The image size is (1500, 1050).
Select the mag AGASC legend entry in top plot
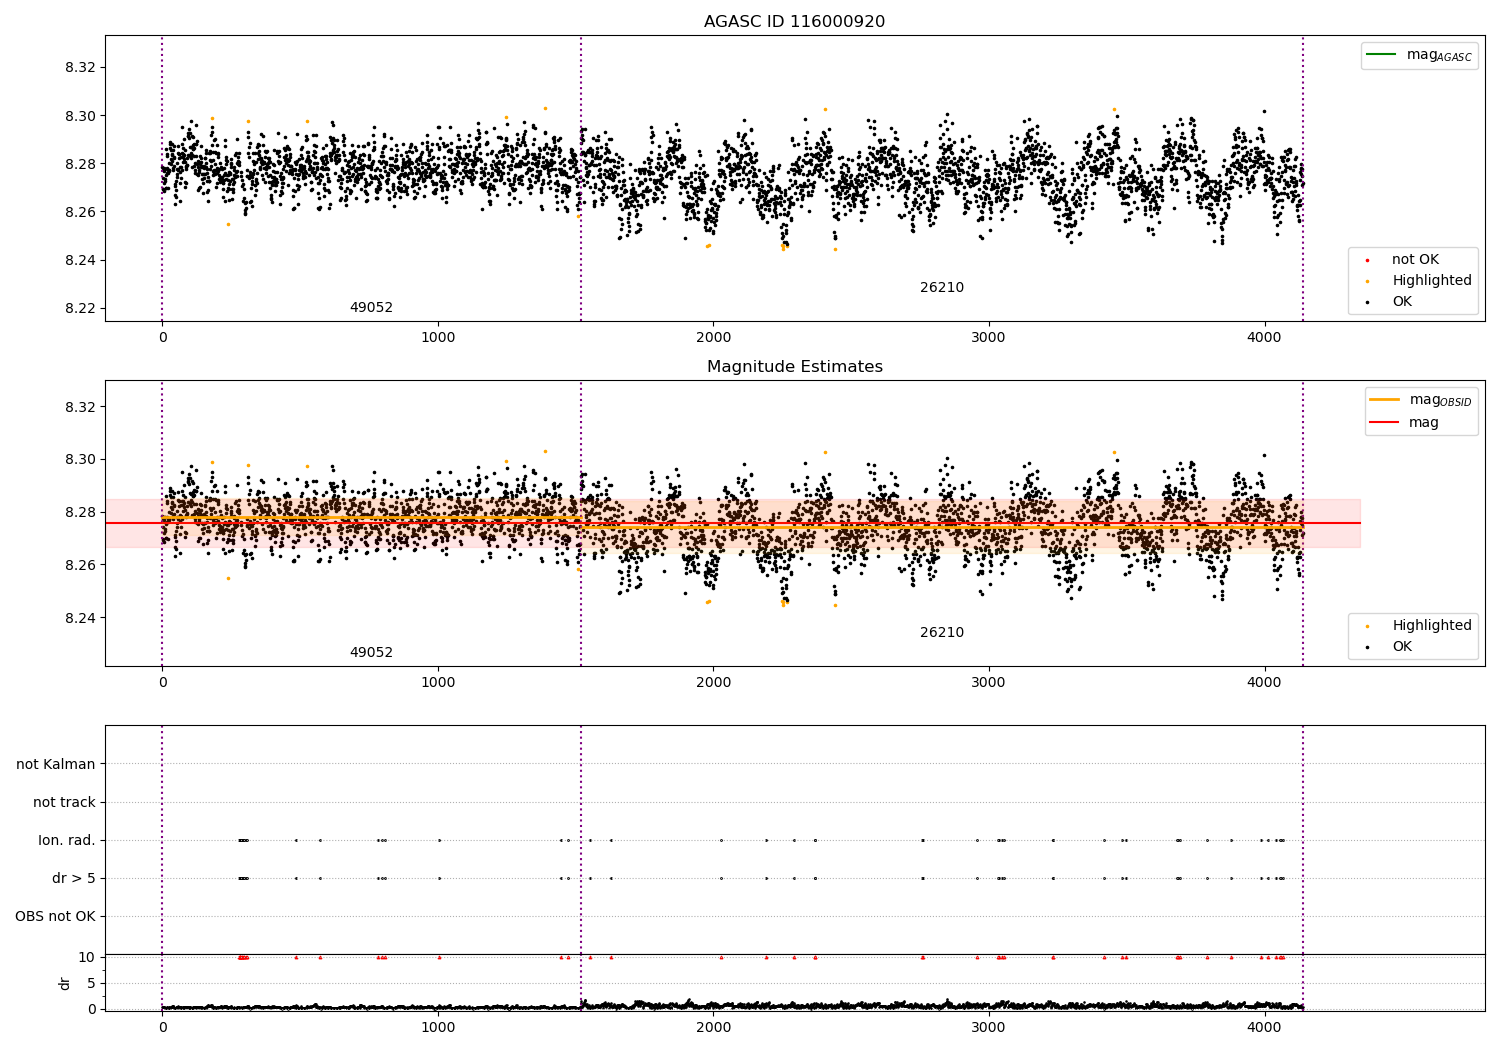pos(1419,55)
